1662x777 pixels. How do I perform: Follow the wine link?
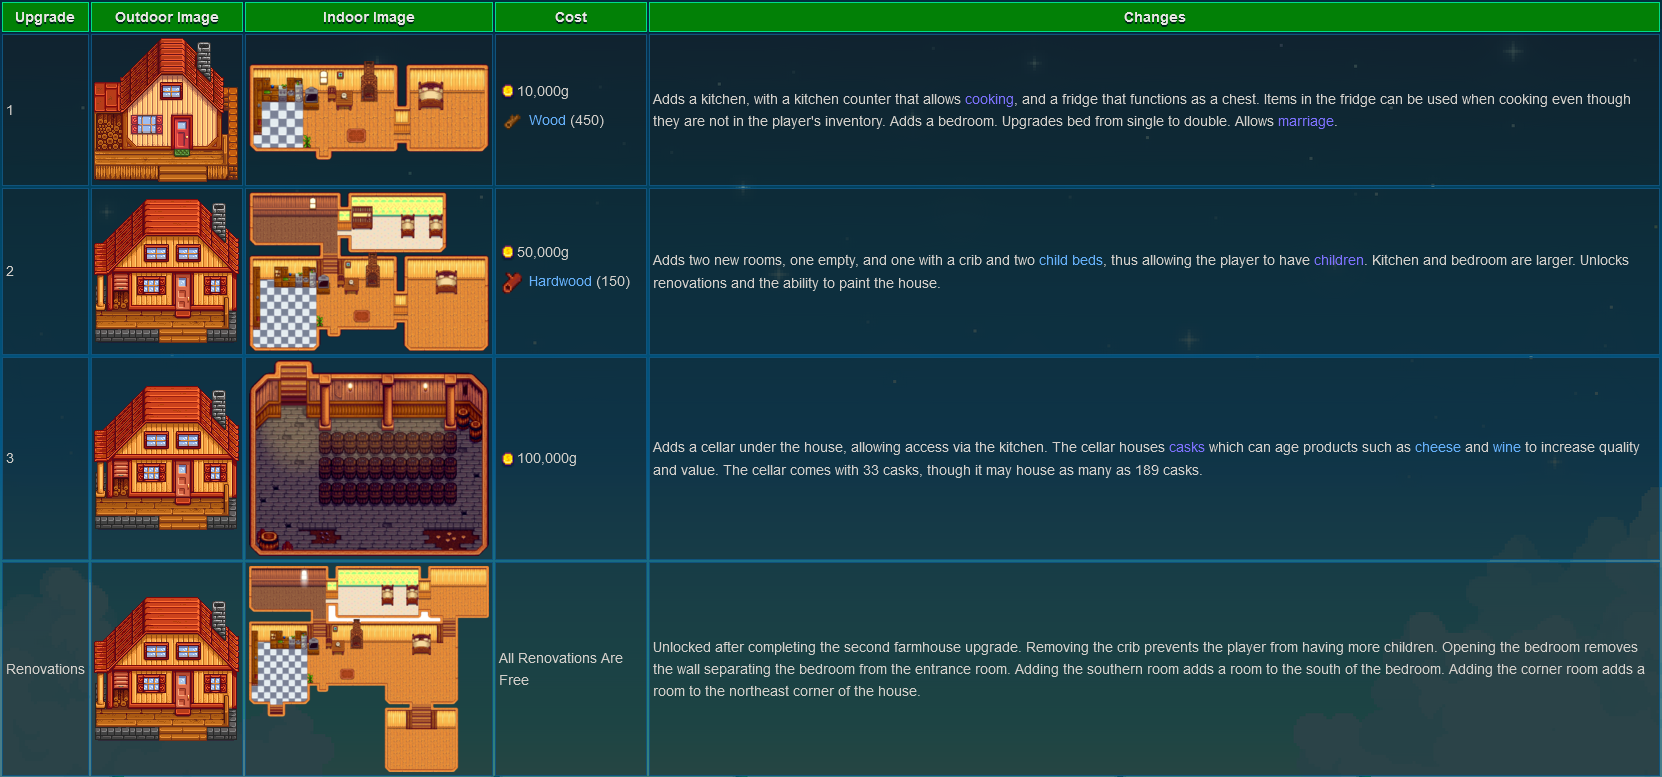pyautogui.click(x=1507, y=447)
